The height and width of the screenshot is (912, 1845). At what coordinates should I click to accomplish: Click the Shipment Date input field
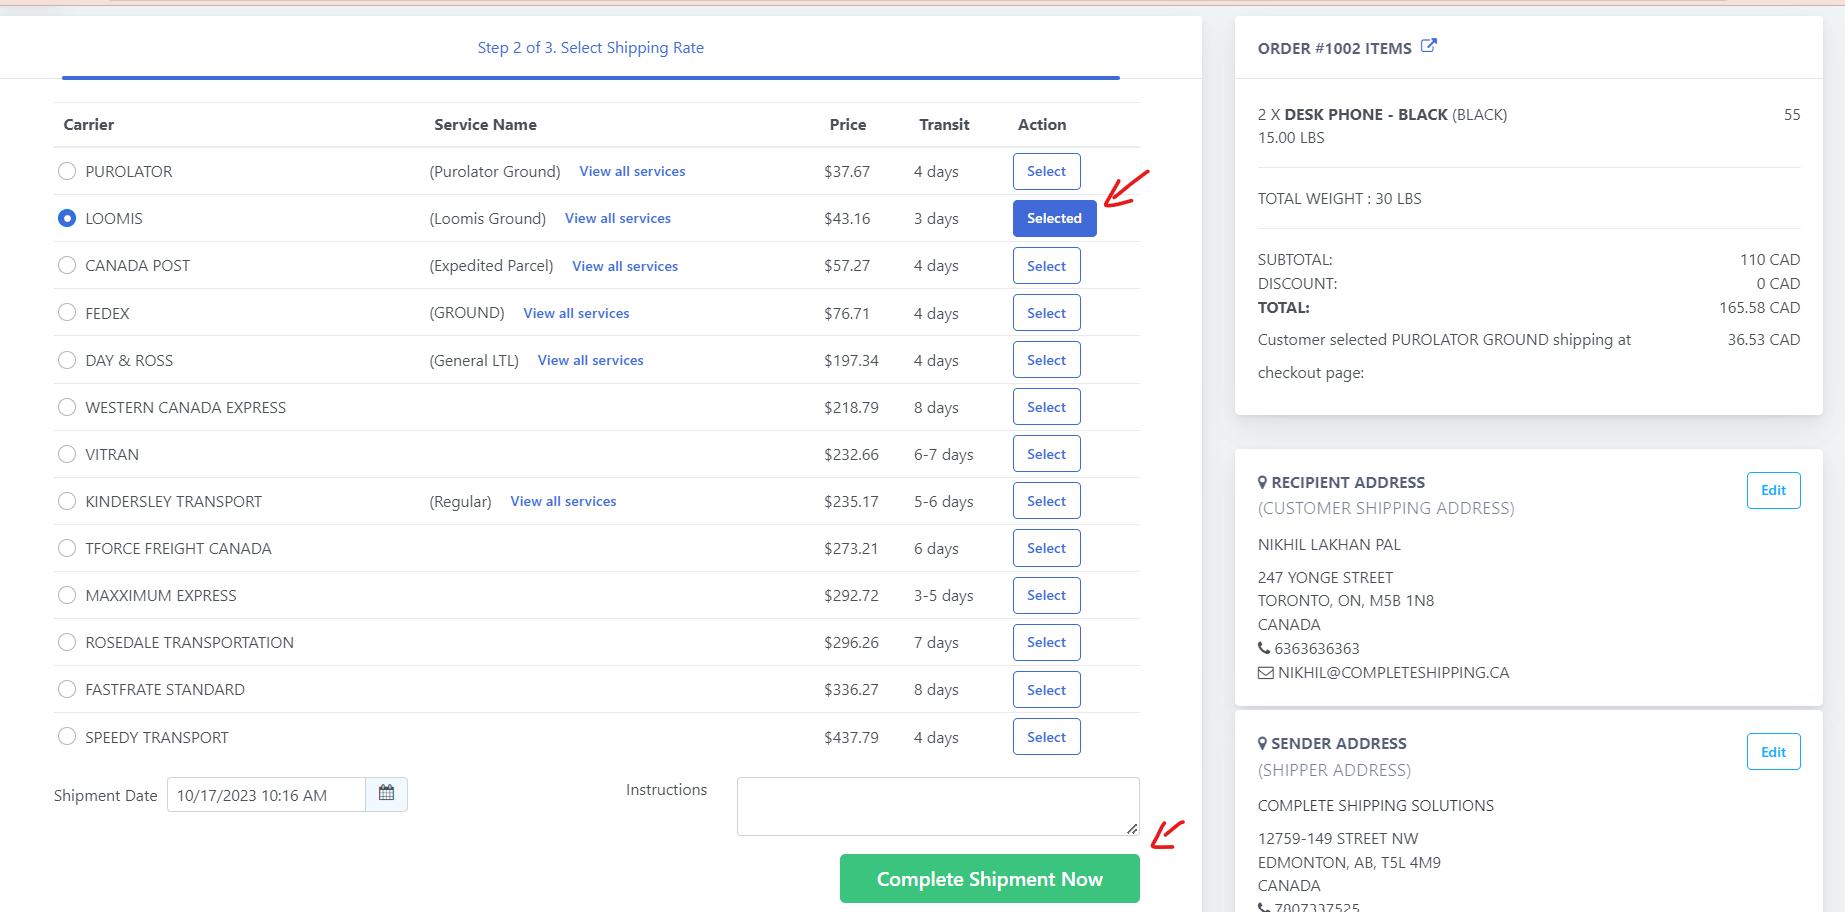pos(266,795)
